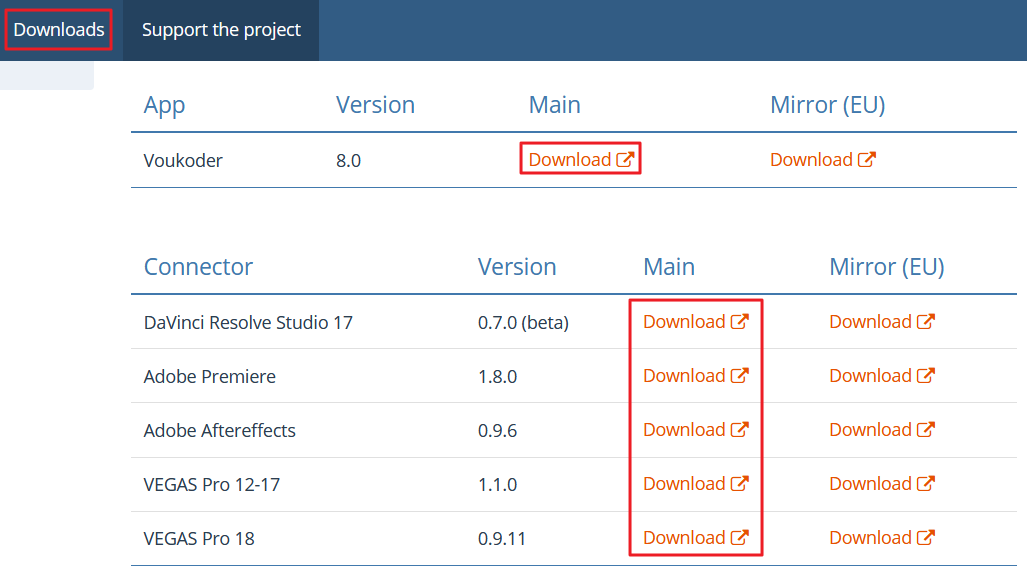Click Mirror (EU) download for Adobe Aftereffects
This screenshot has height=578, width=1027.
[882, 429]
